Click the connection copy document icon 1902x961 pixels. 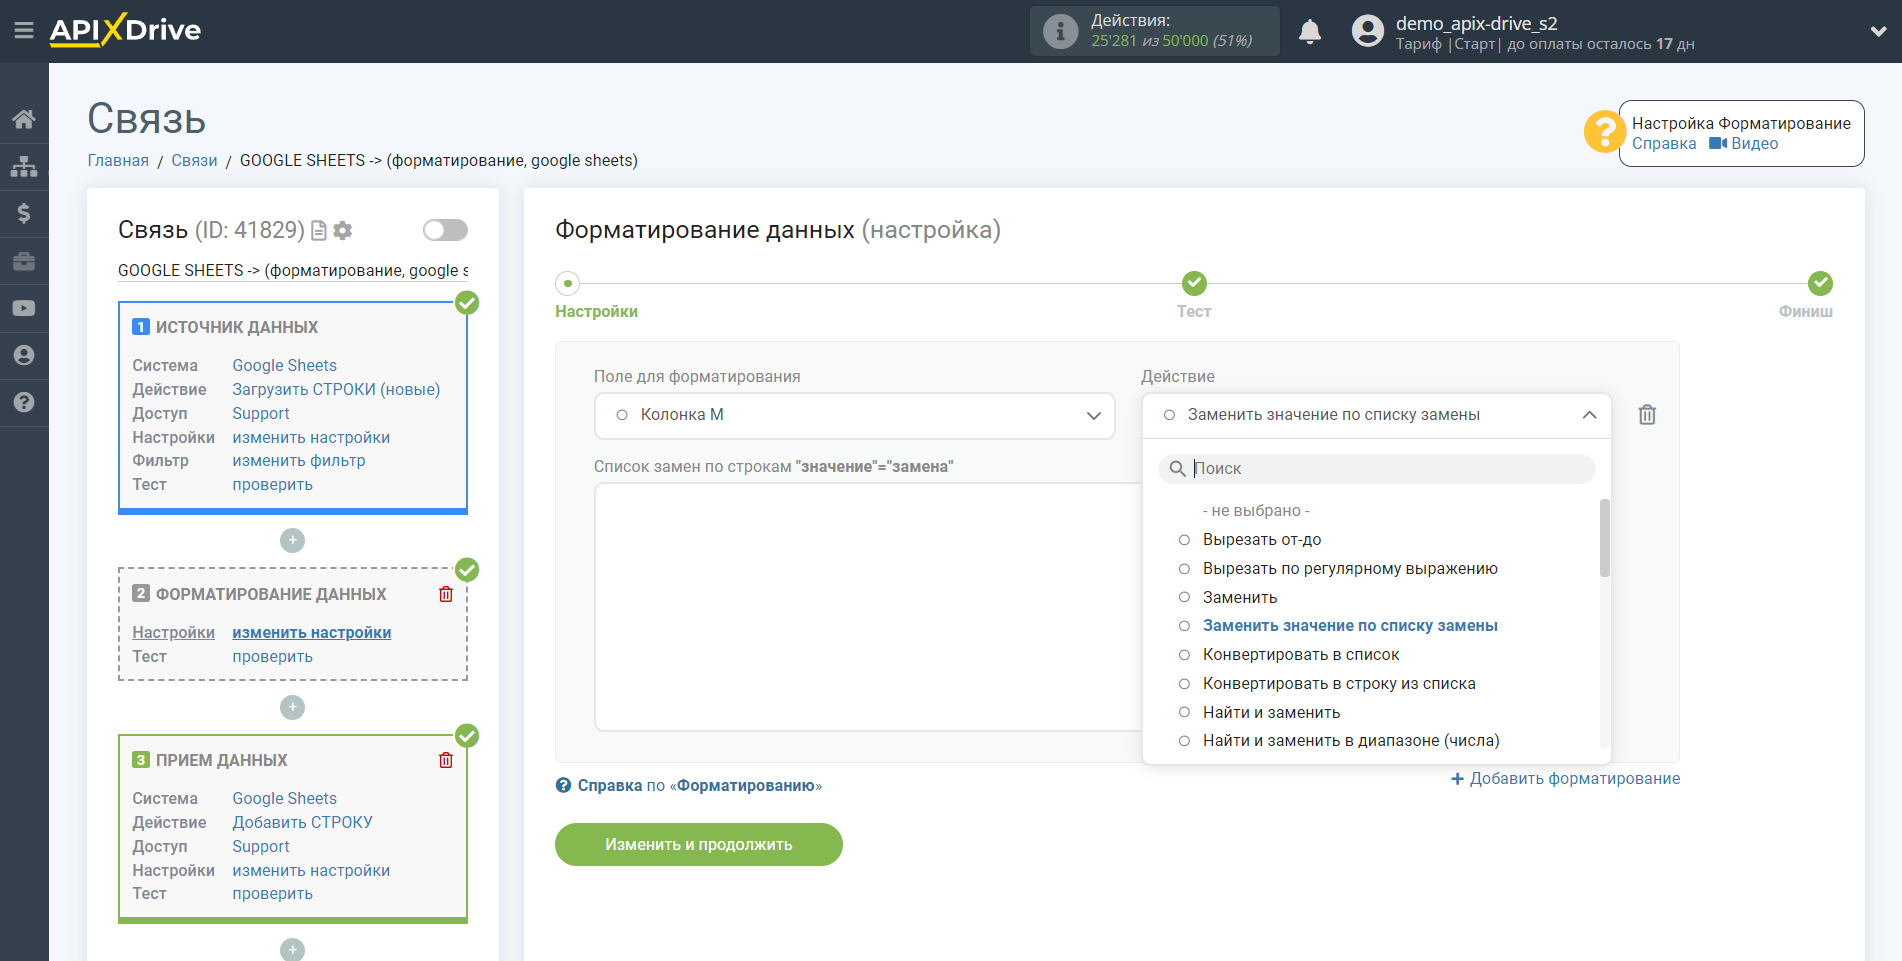click(x=319, y=231)
